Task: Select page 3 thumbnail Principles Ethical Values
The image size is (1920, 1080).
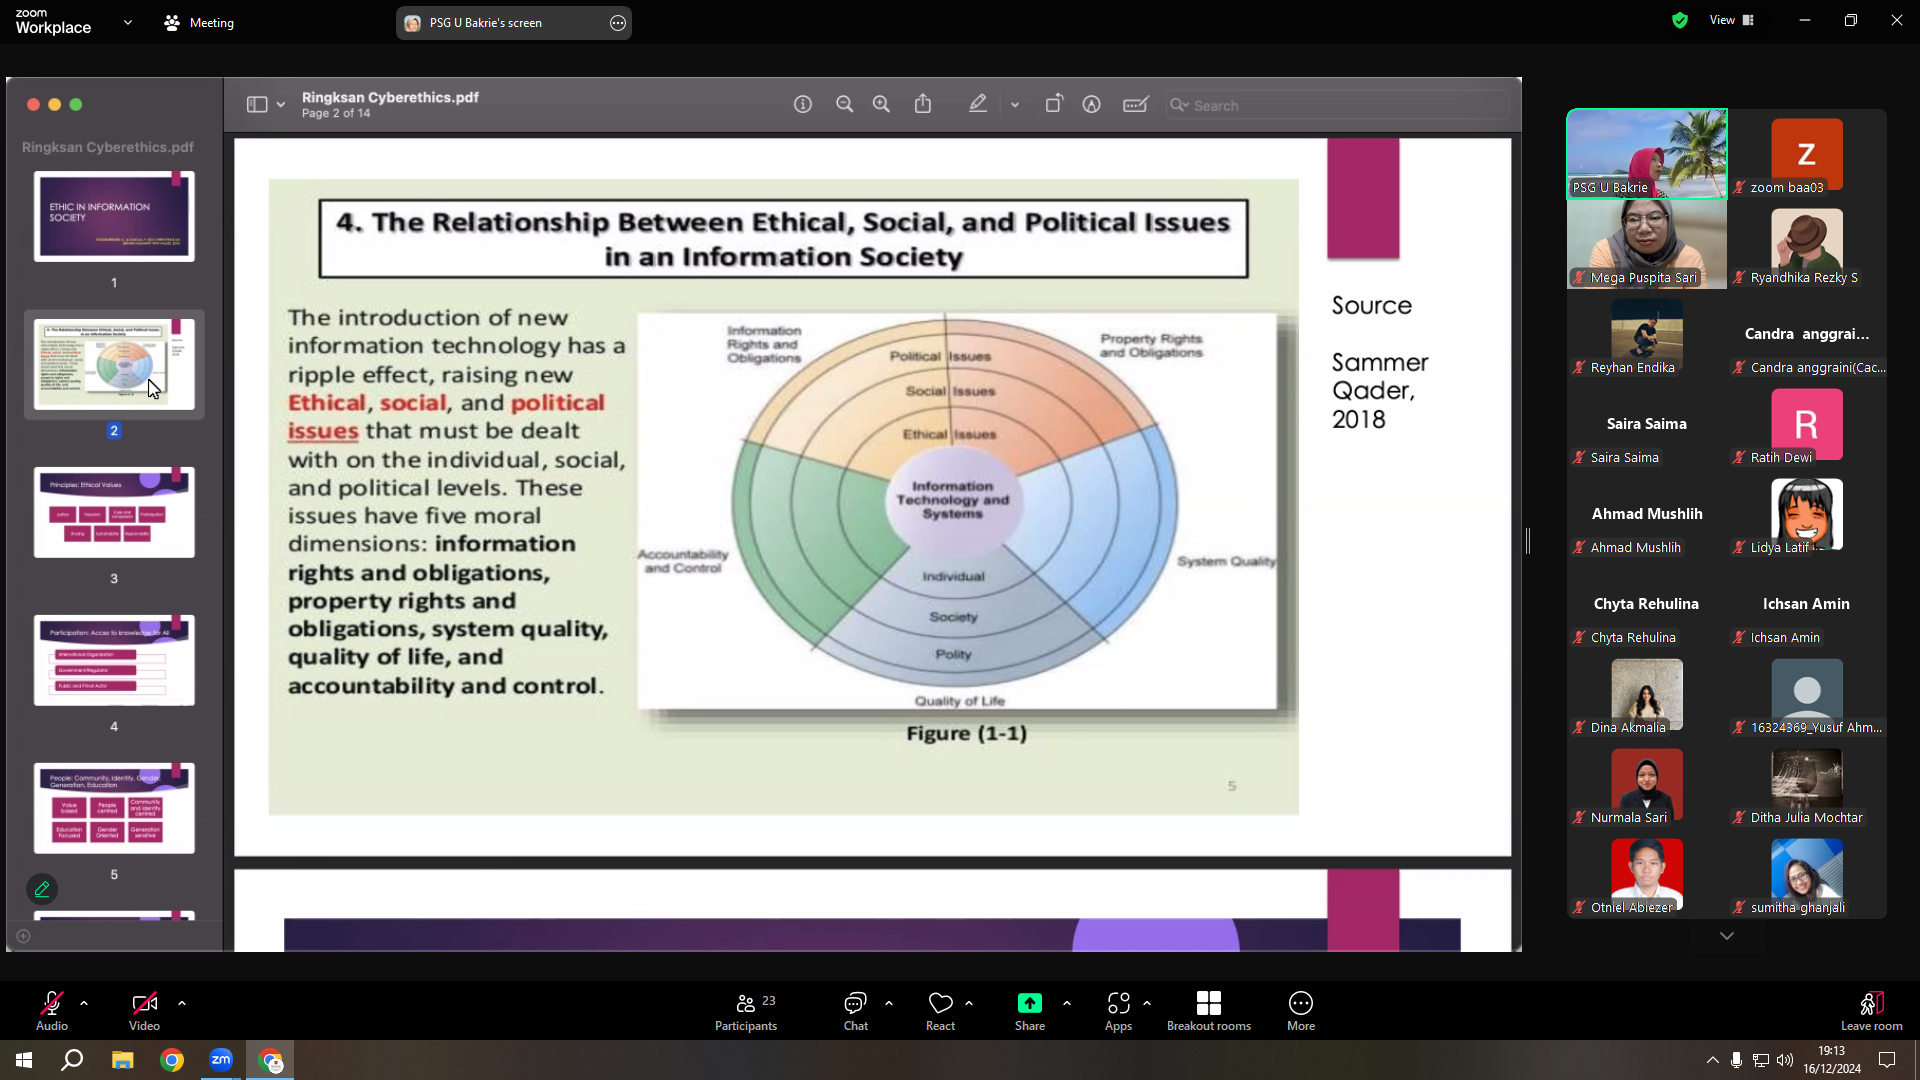Action: click(x=114, y=512)
